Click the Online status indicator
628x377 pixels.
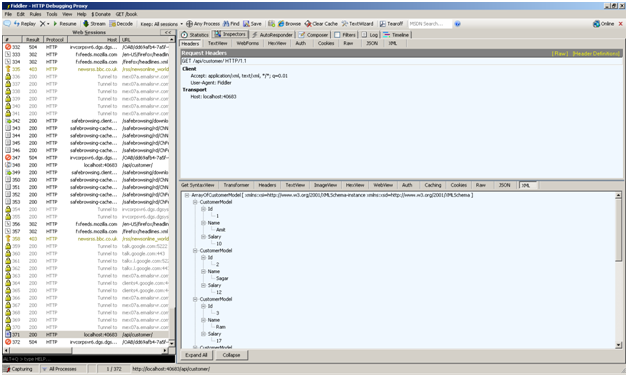[x=604, y=24]
